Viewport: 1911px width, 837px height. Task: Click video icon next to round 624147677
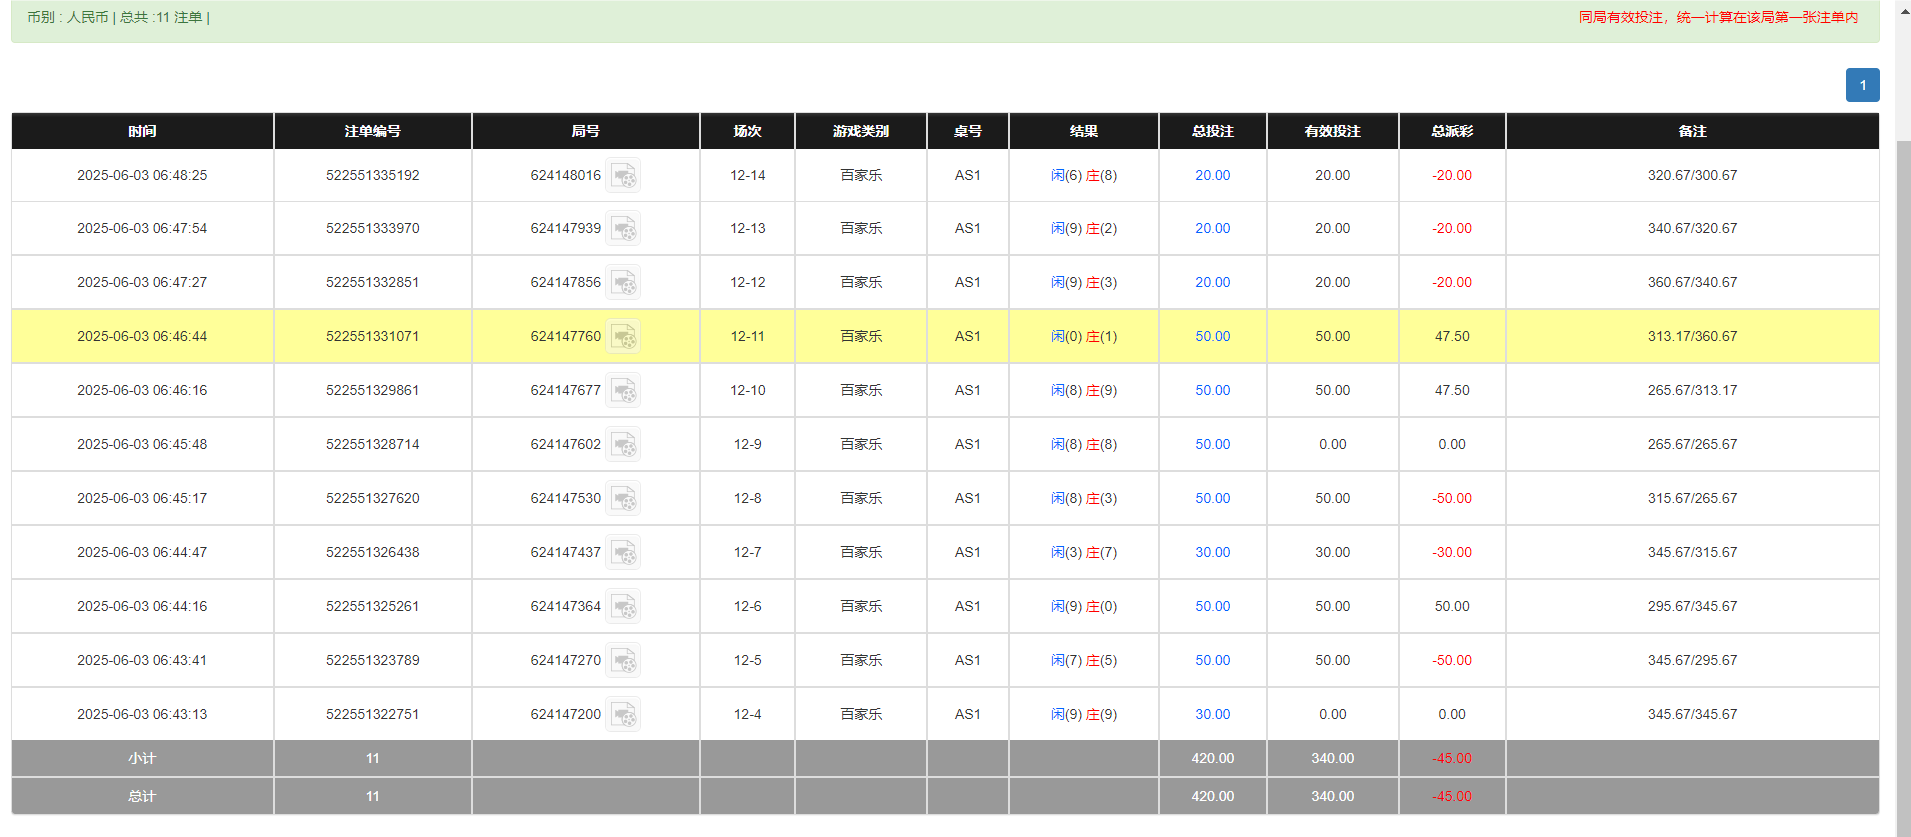[623, 391]
